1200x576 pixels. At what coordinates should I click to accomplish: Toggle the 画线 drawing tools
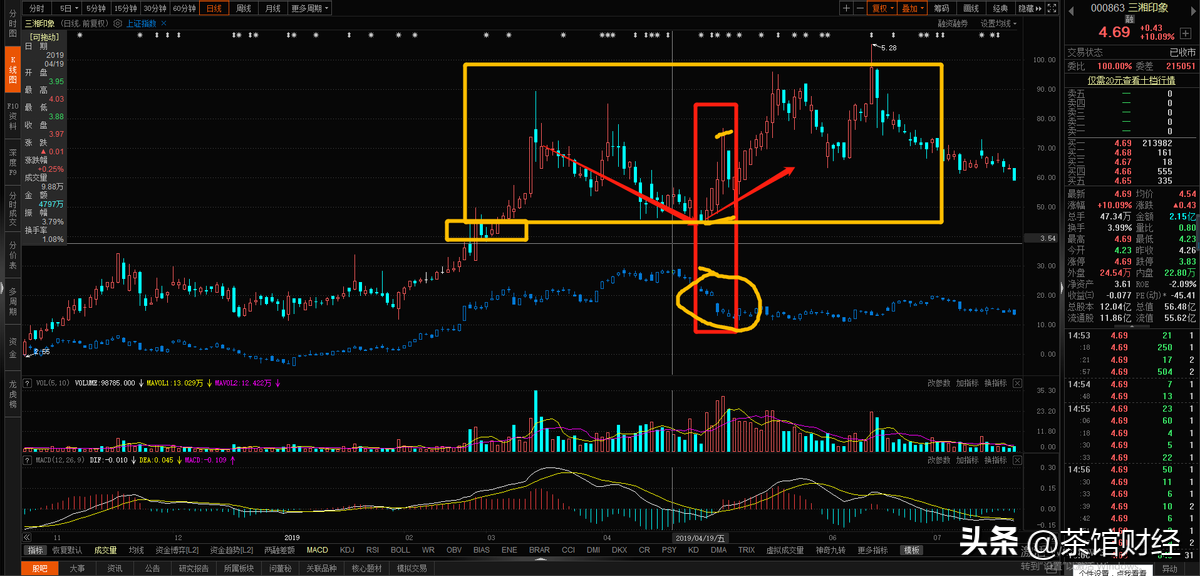(970, 8)
